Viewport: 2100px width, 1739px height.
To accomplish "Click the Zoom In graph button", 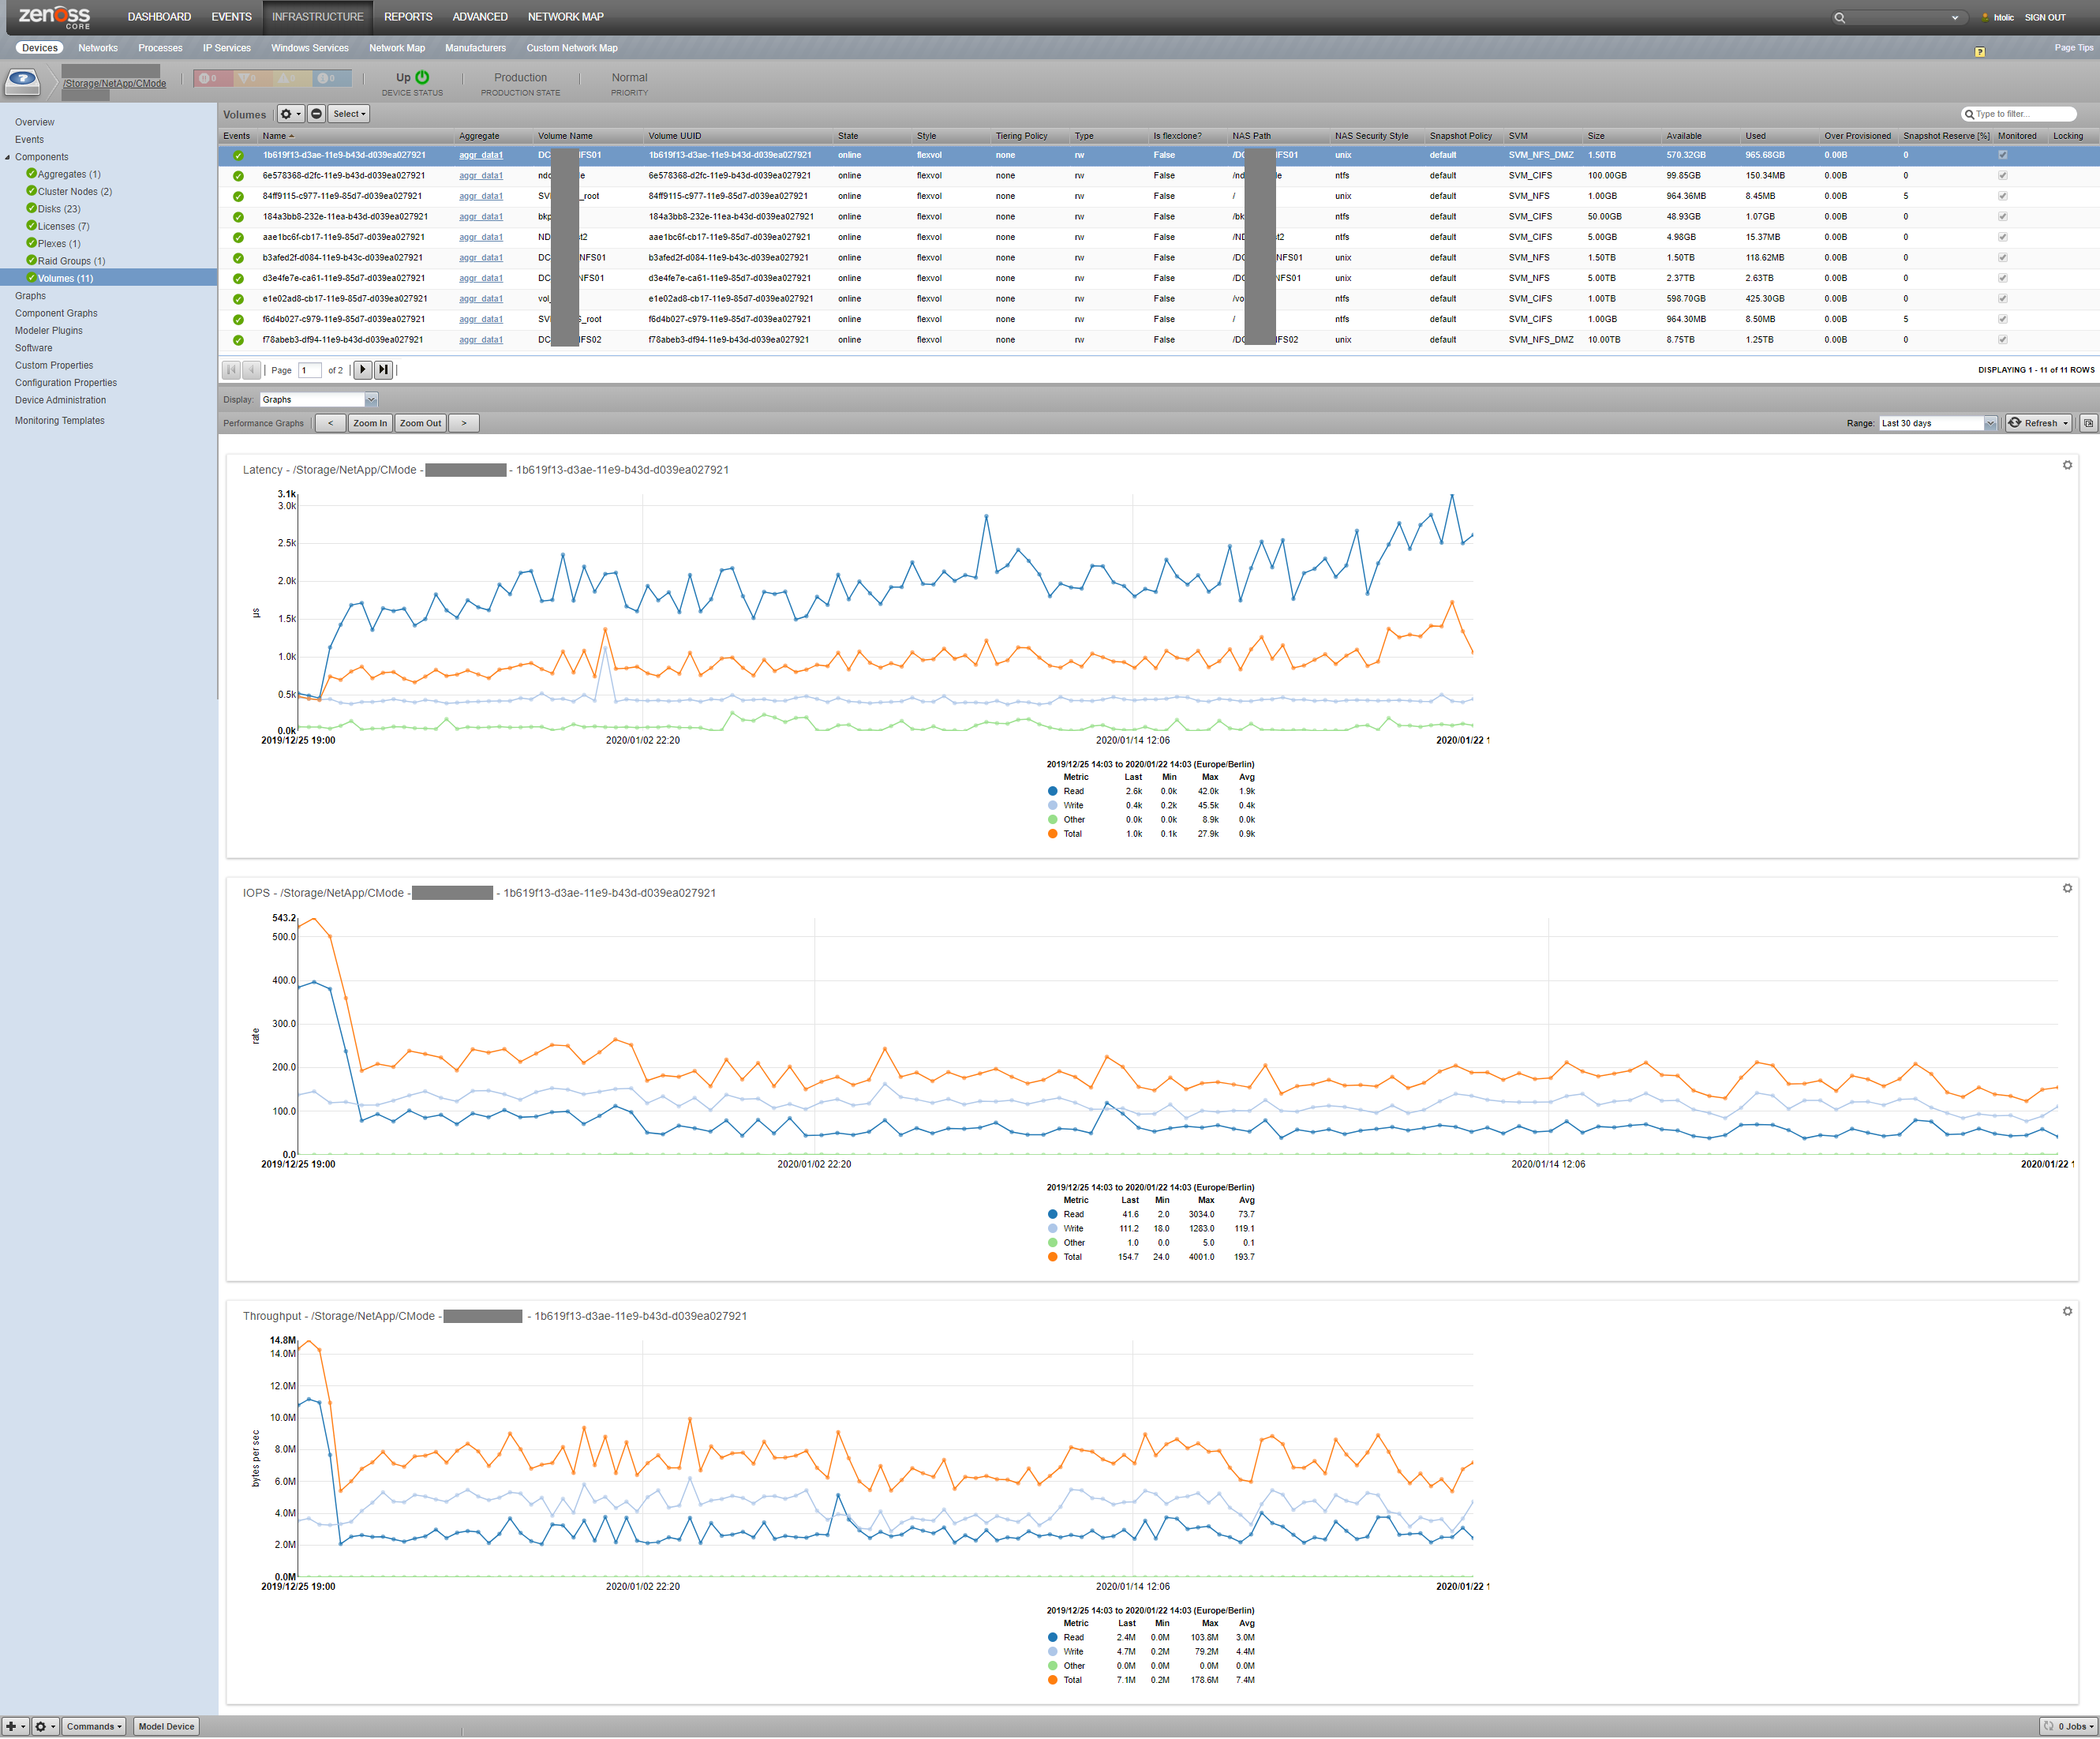I will (x=369, y=423).
